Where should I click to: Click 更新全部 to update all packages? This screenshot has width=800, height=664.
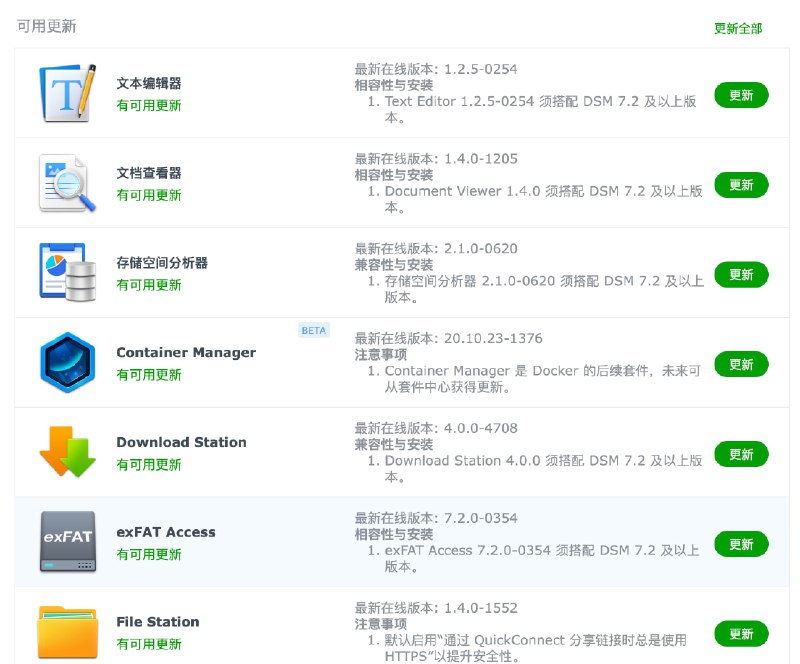tap(738, 27)
